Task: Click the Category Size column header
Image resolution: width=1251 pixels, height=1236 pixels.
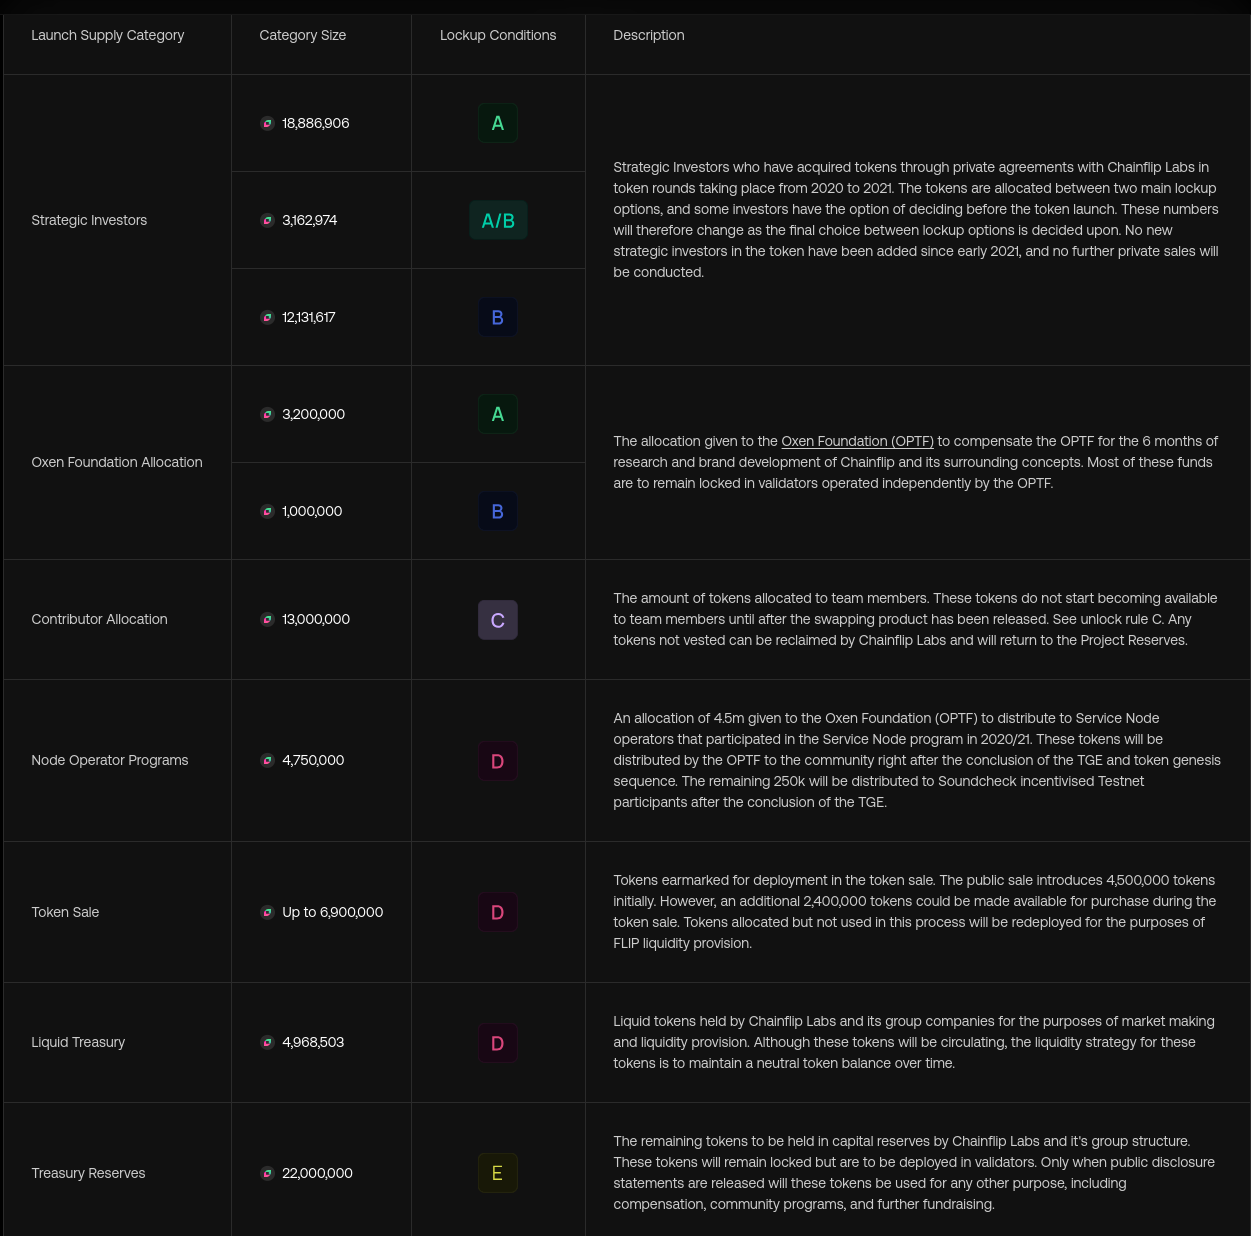Action: click(303, 35)
